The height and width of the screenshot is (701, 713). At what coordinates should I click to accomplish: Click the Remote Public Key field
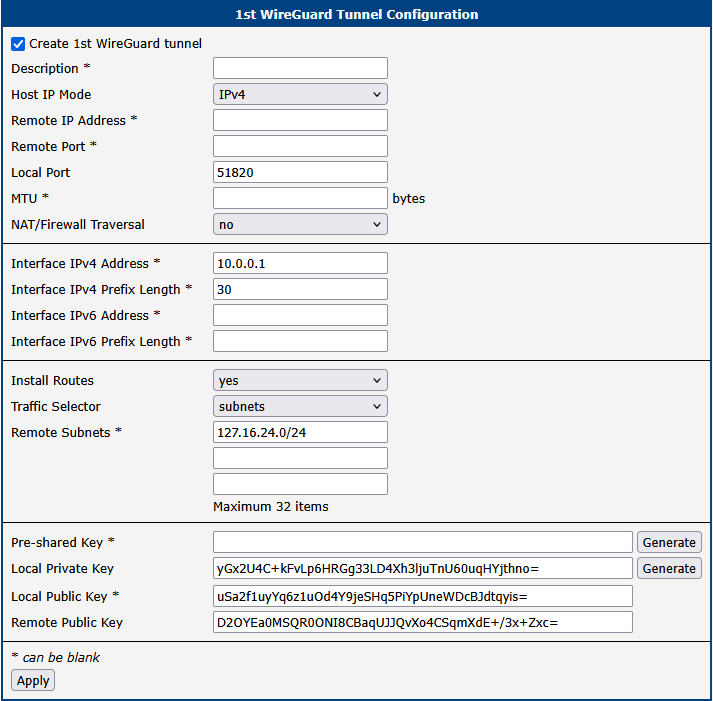point(423,622)
